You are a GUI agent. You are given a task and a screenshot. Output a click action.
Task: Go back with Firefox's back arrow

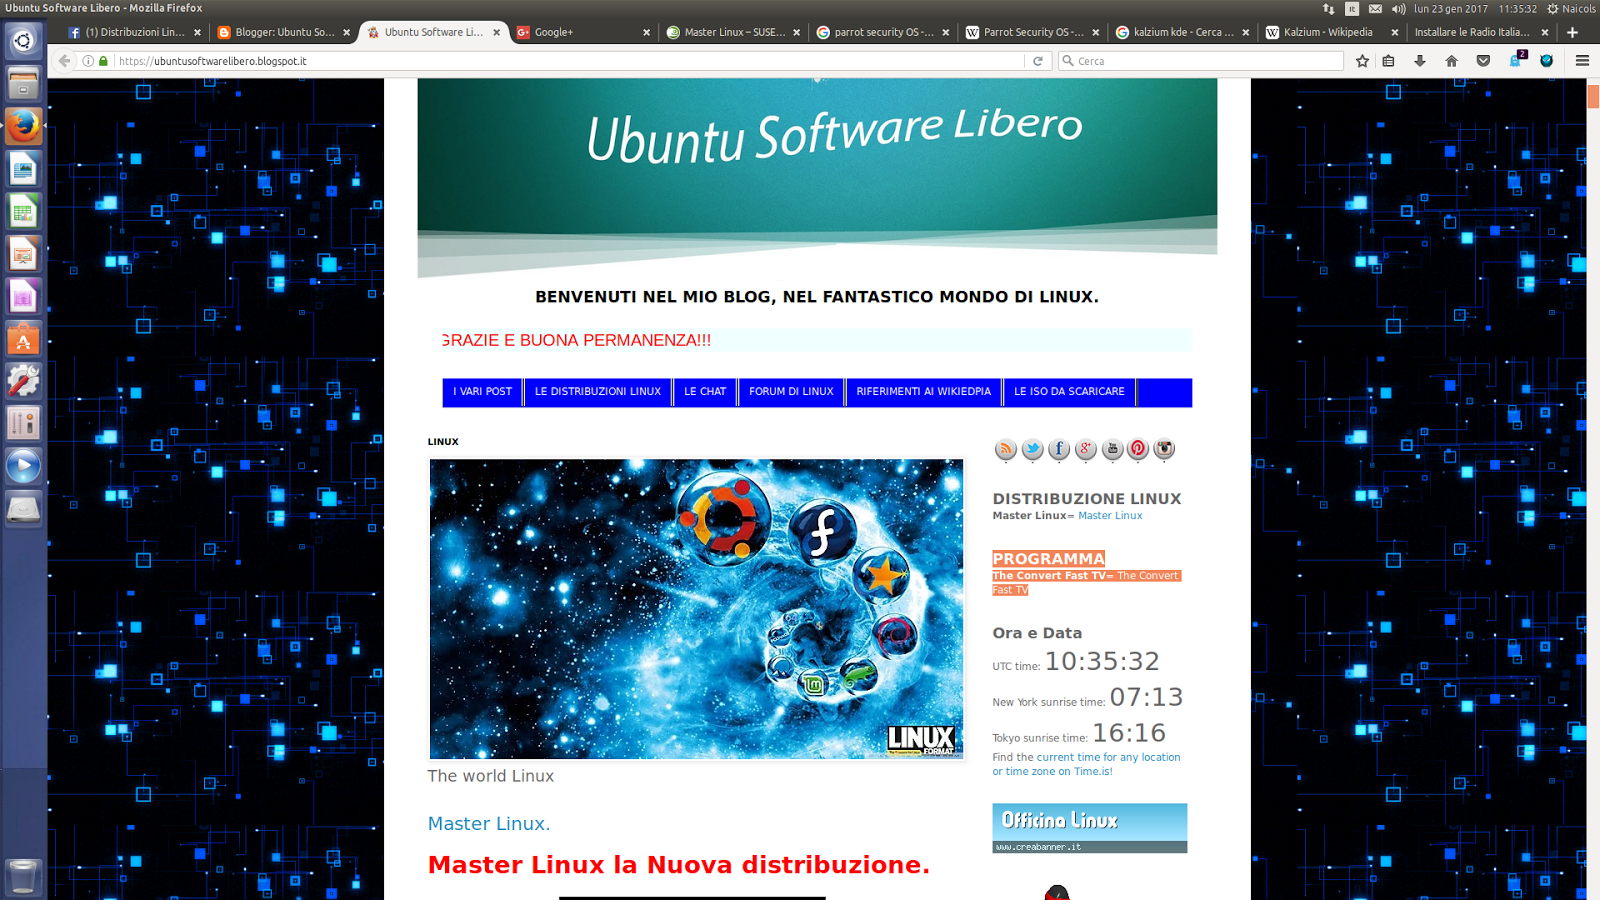pos(64,61)
